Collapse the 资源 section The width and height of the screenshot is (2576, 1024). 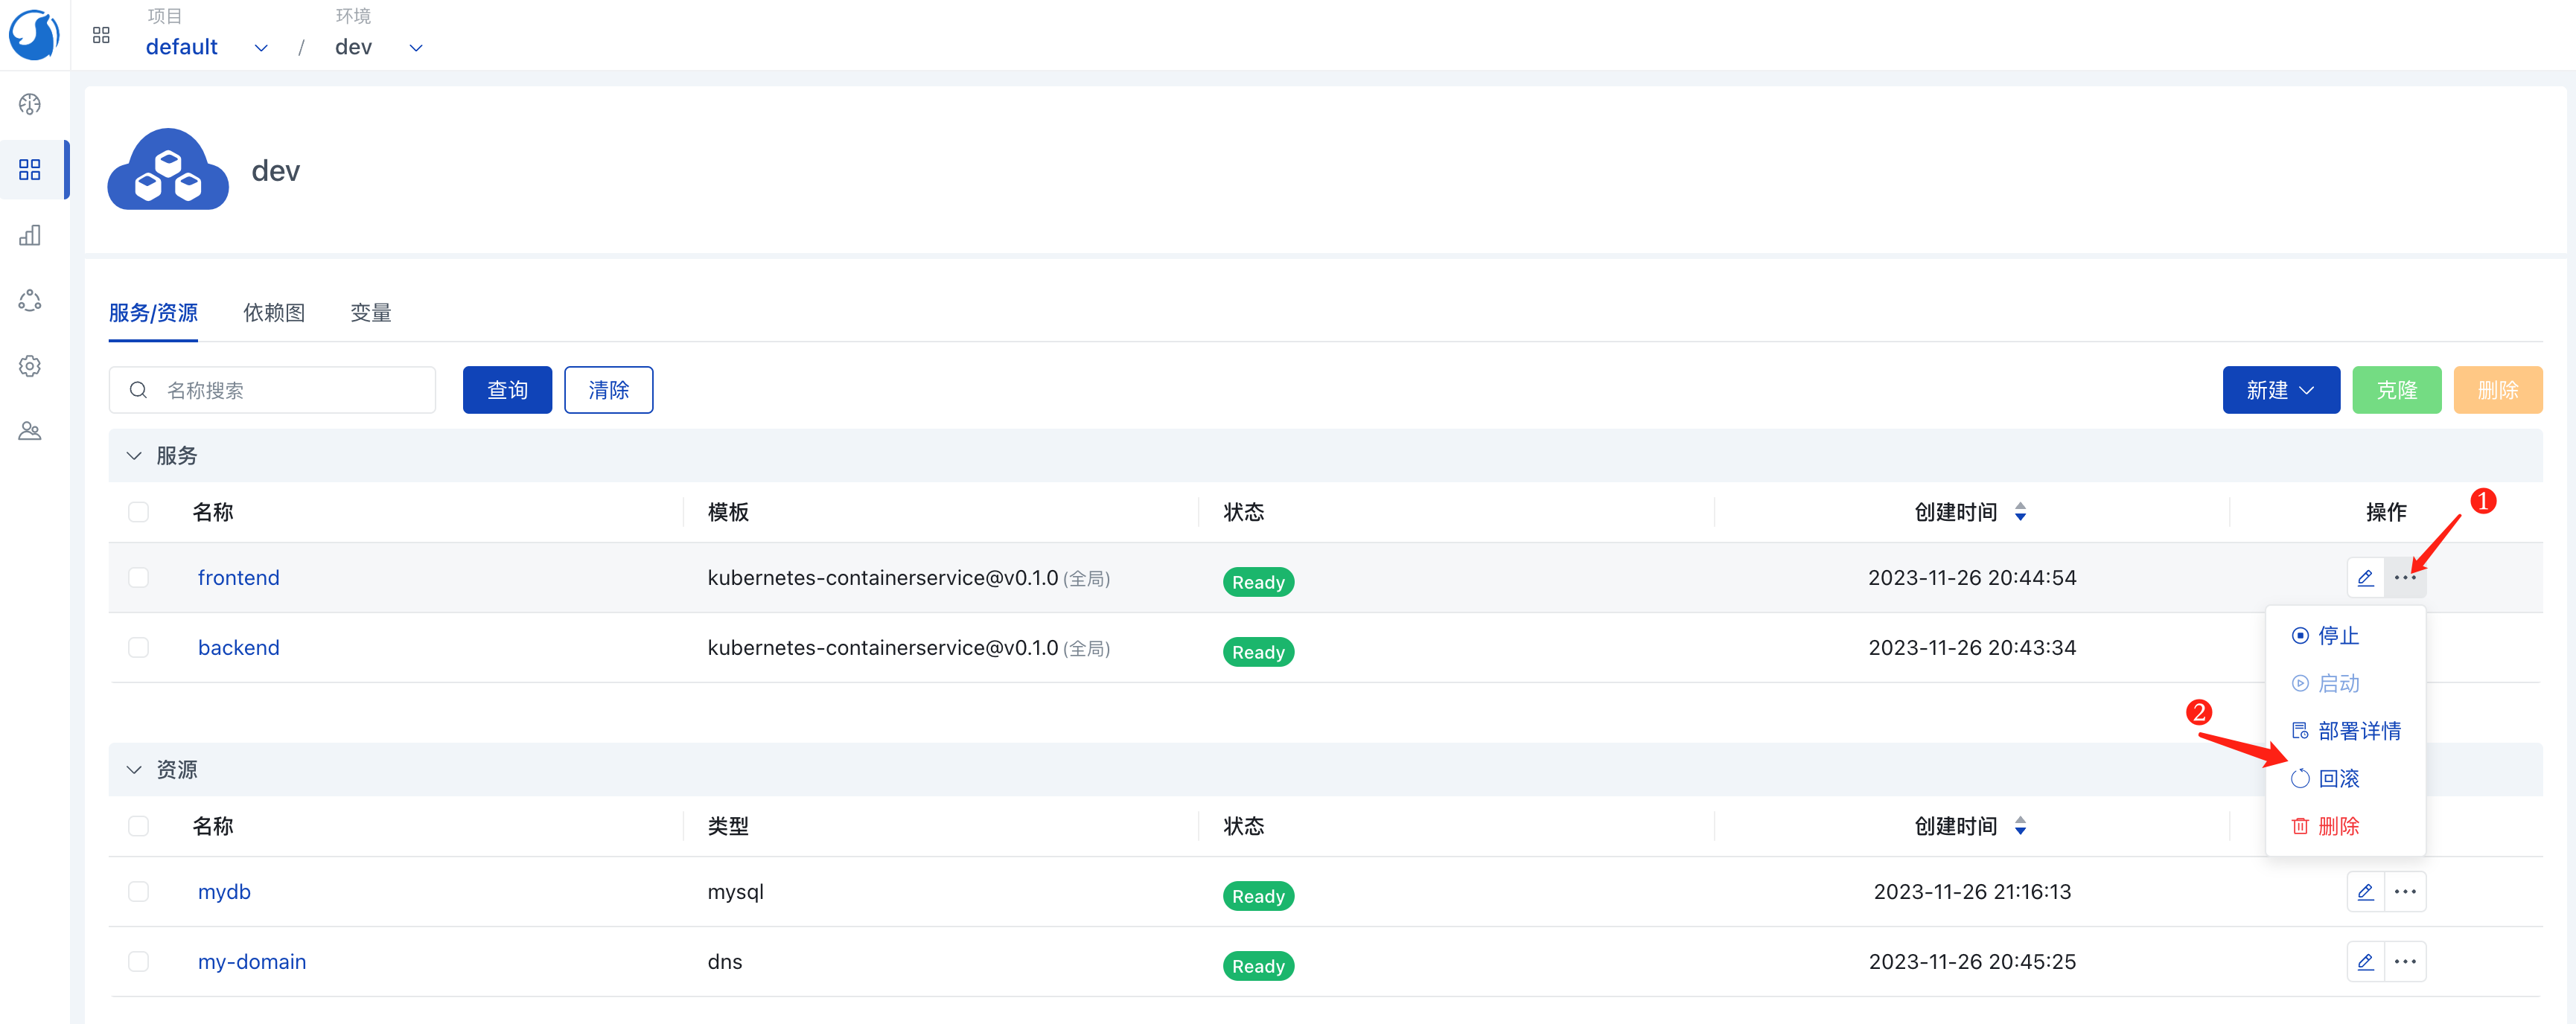134,770
